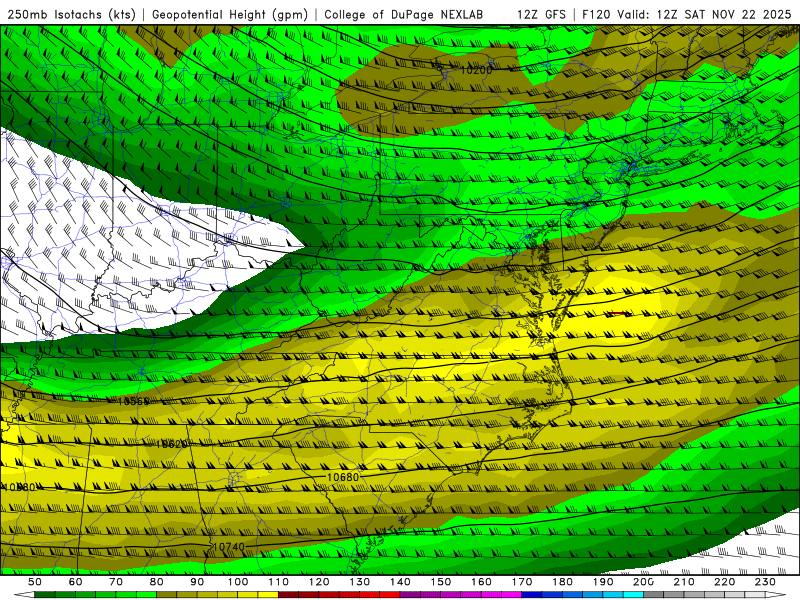Viewport: 800px width, 600px height.
Task: Click the "12Z GFS" model run label
Action: pyautogui.click(x=541, y=15)
